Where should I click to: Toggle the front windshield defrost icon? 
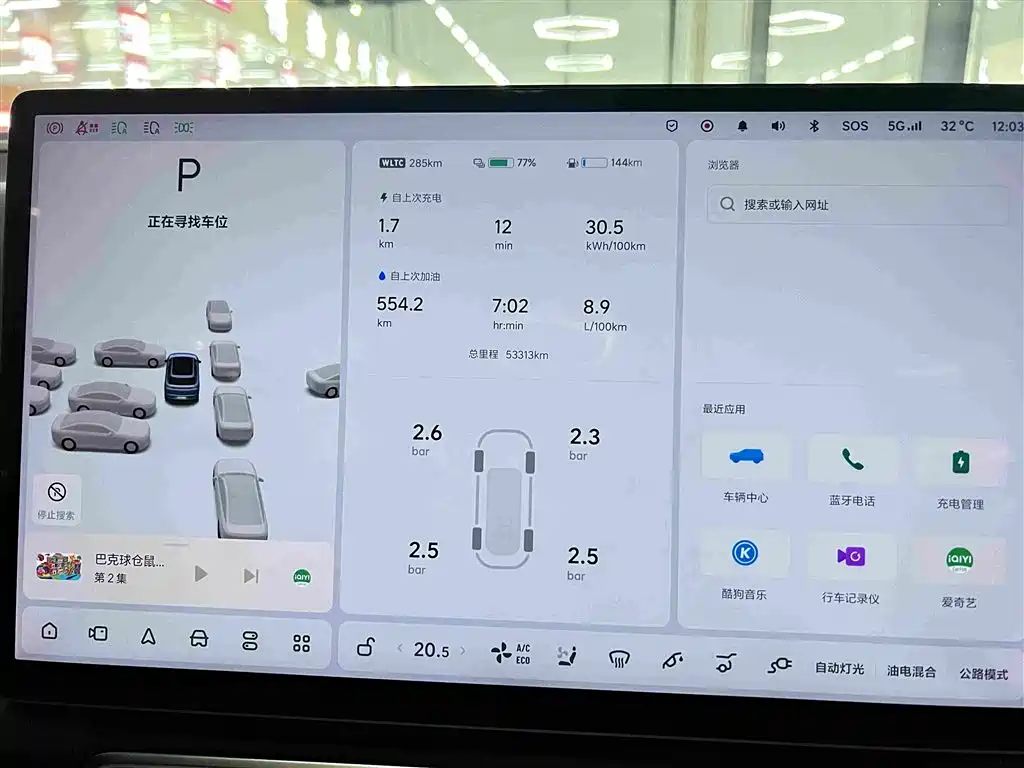[618, 659]
